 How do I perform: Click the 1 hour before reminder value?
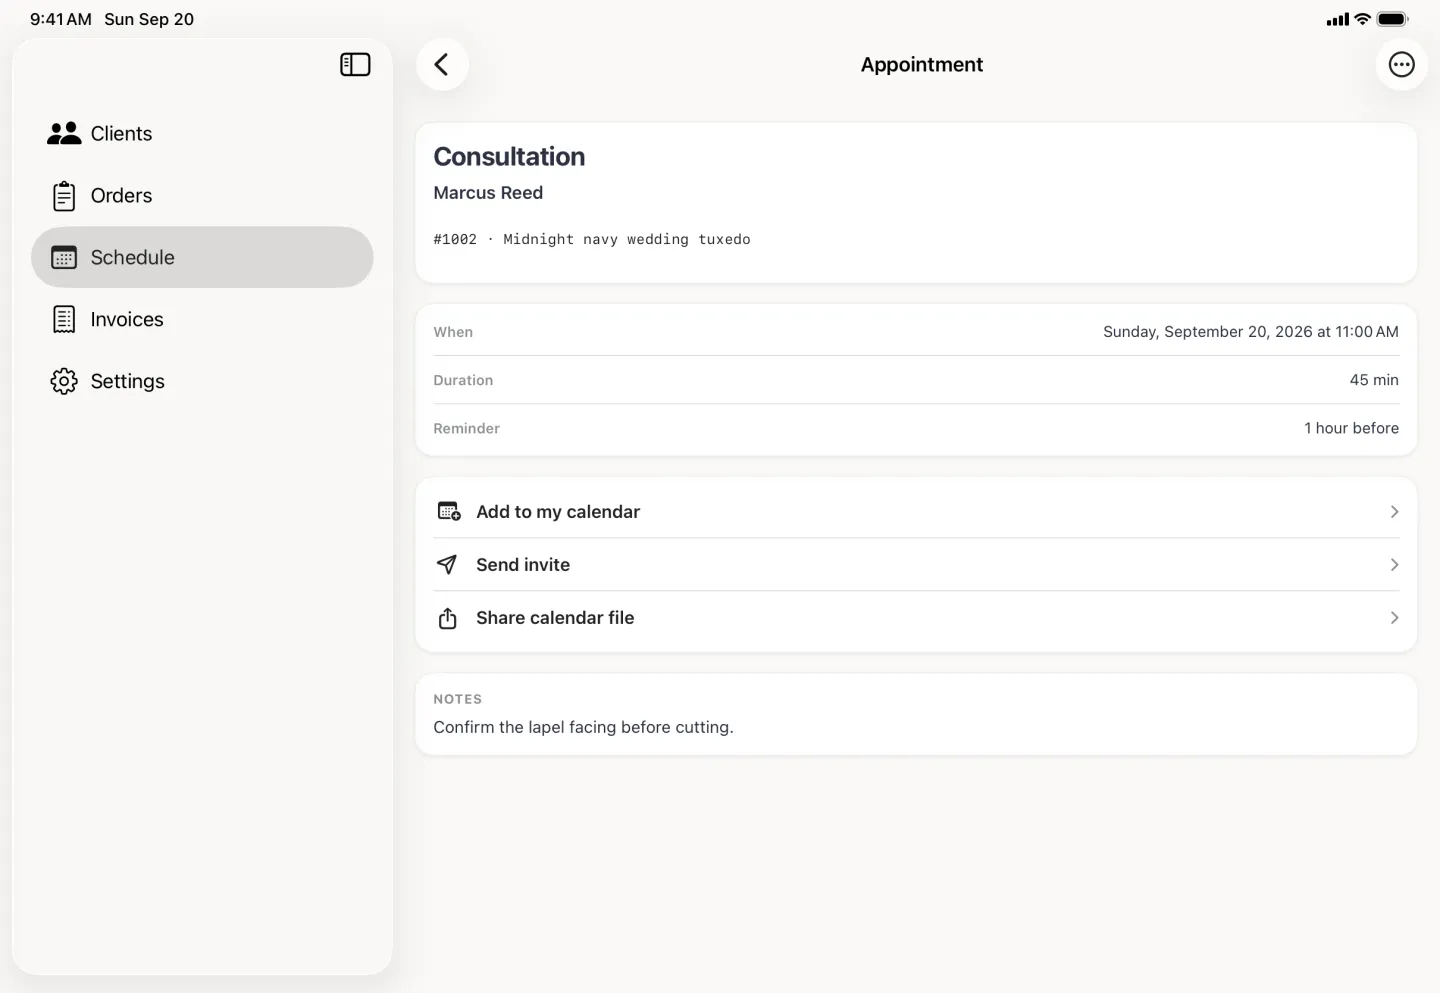point(1351,428)
